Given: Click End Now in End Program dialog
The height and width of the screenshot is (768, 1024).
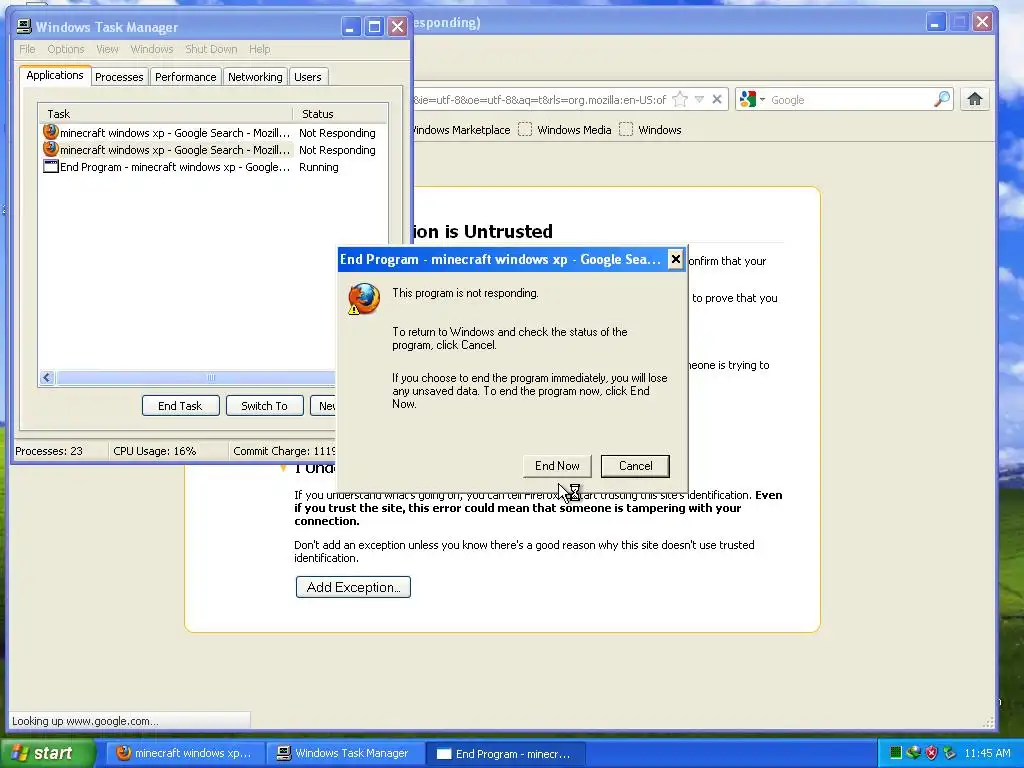Looking at the screenshot, I should point(557,466).
